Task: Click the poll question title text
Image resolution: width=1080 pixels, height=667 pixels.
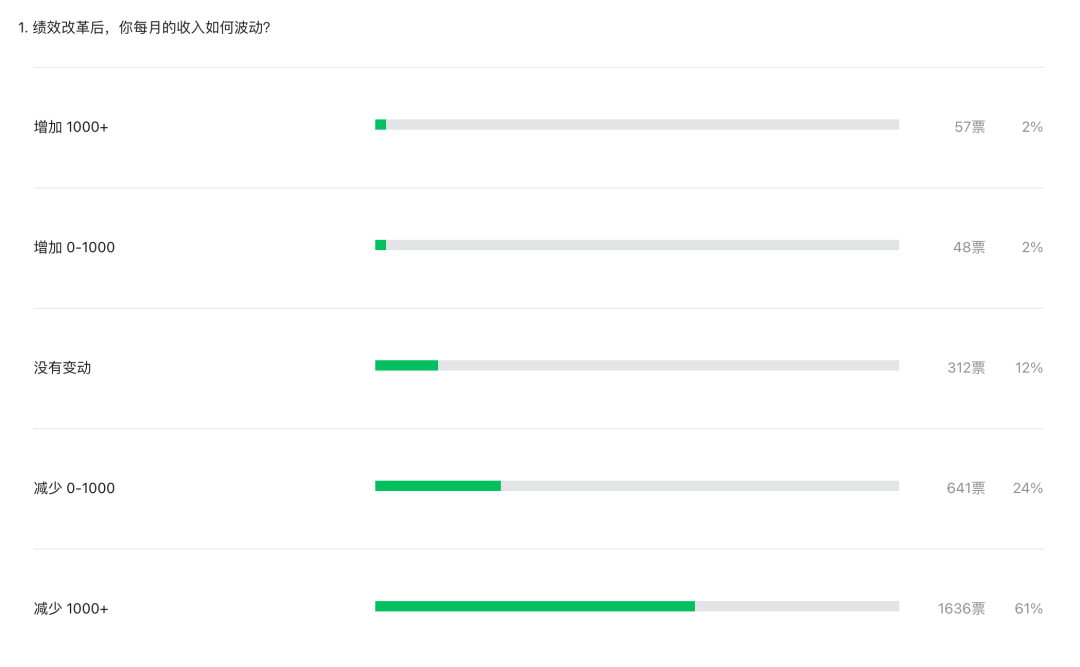Action: coord(144,27)
